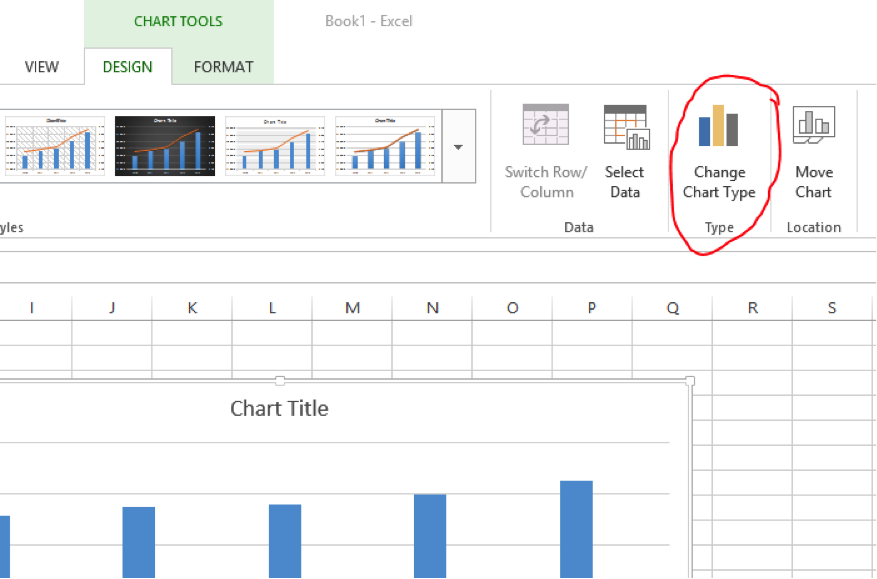Expand the chart styles gallery dropdown
The height and width of the screenshot is (579, 877).
coord(458,147)
